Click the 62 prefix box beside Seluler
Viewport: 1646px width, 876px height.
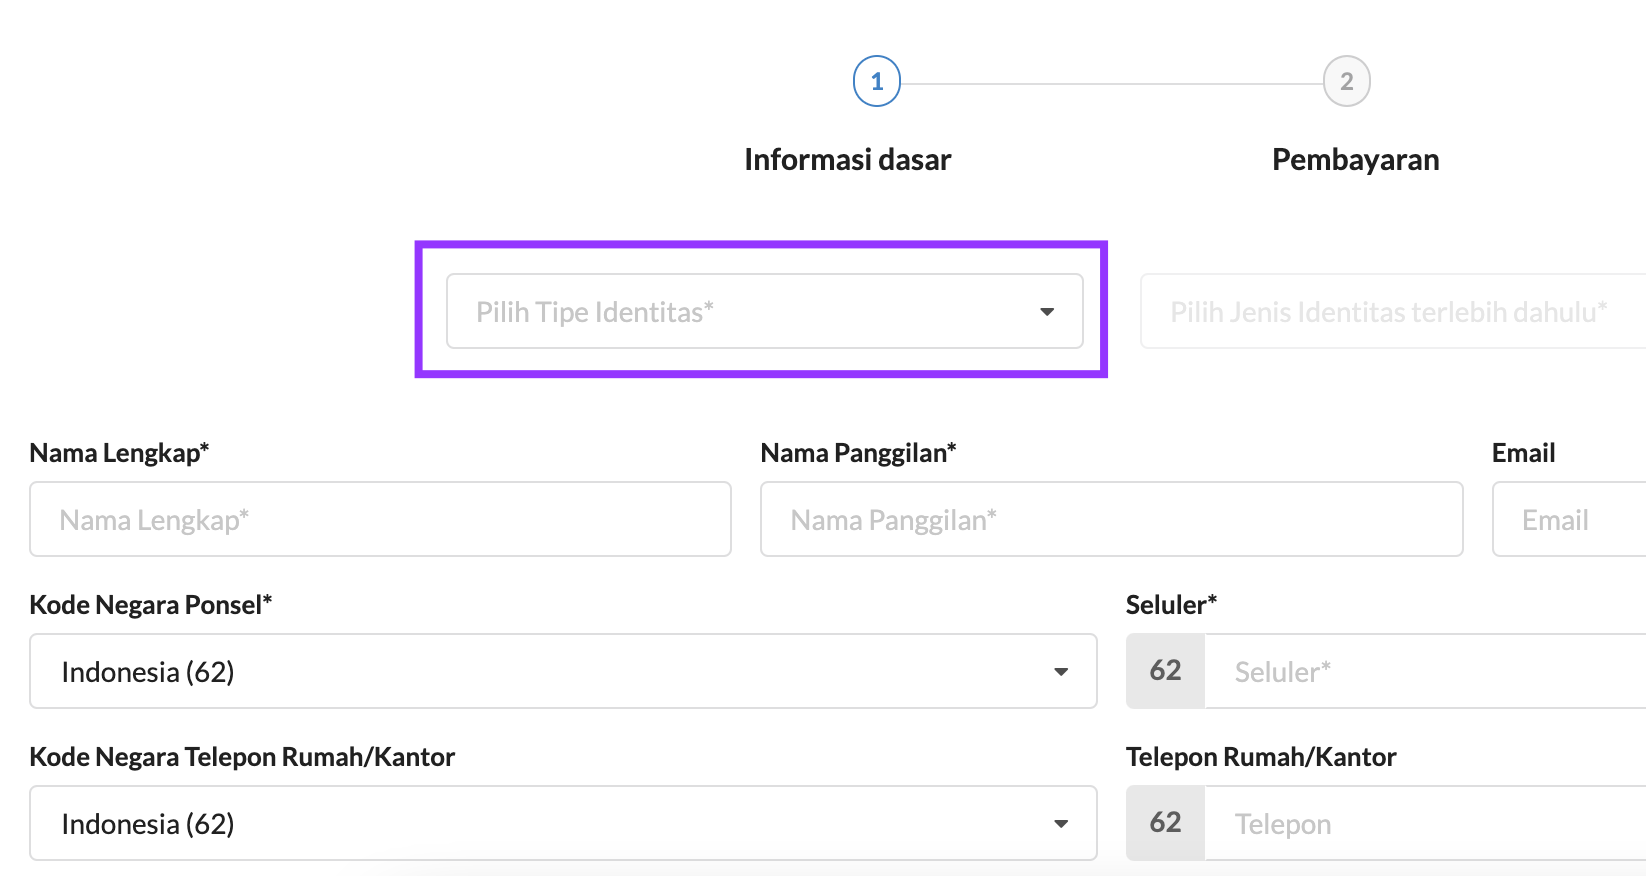click(x=1165, y=671)
